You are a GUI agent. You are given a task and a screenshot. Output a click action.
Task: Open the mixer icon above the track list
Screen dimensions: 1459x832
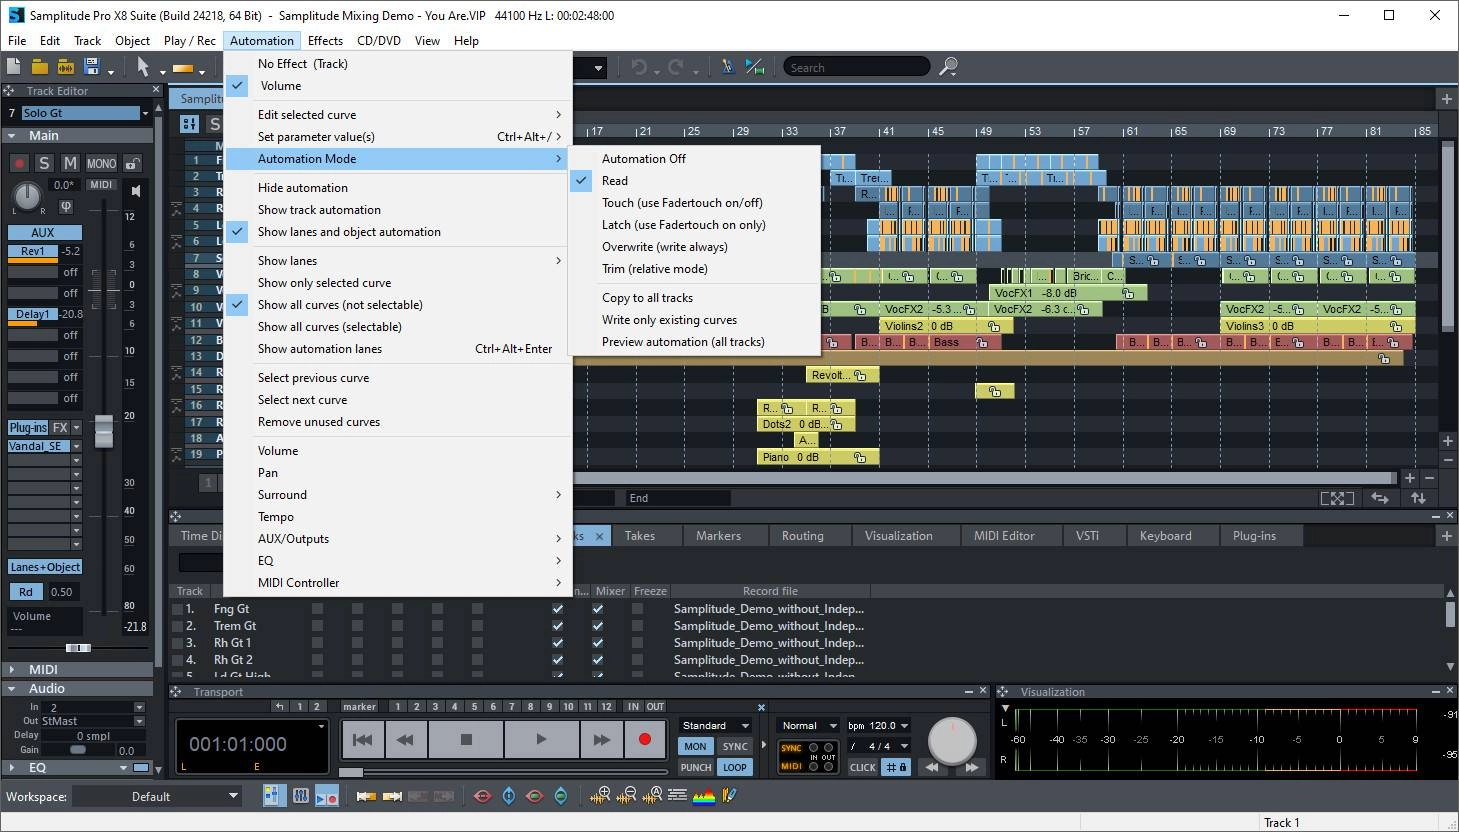189,123
